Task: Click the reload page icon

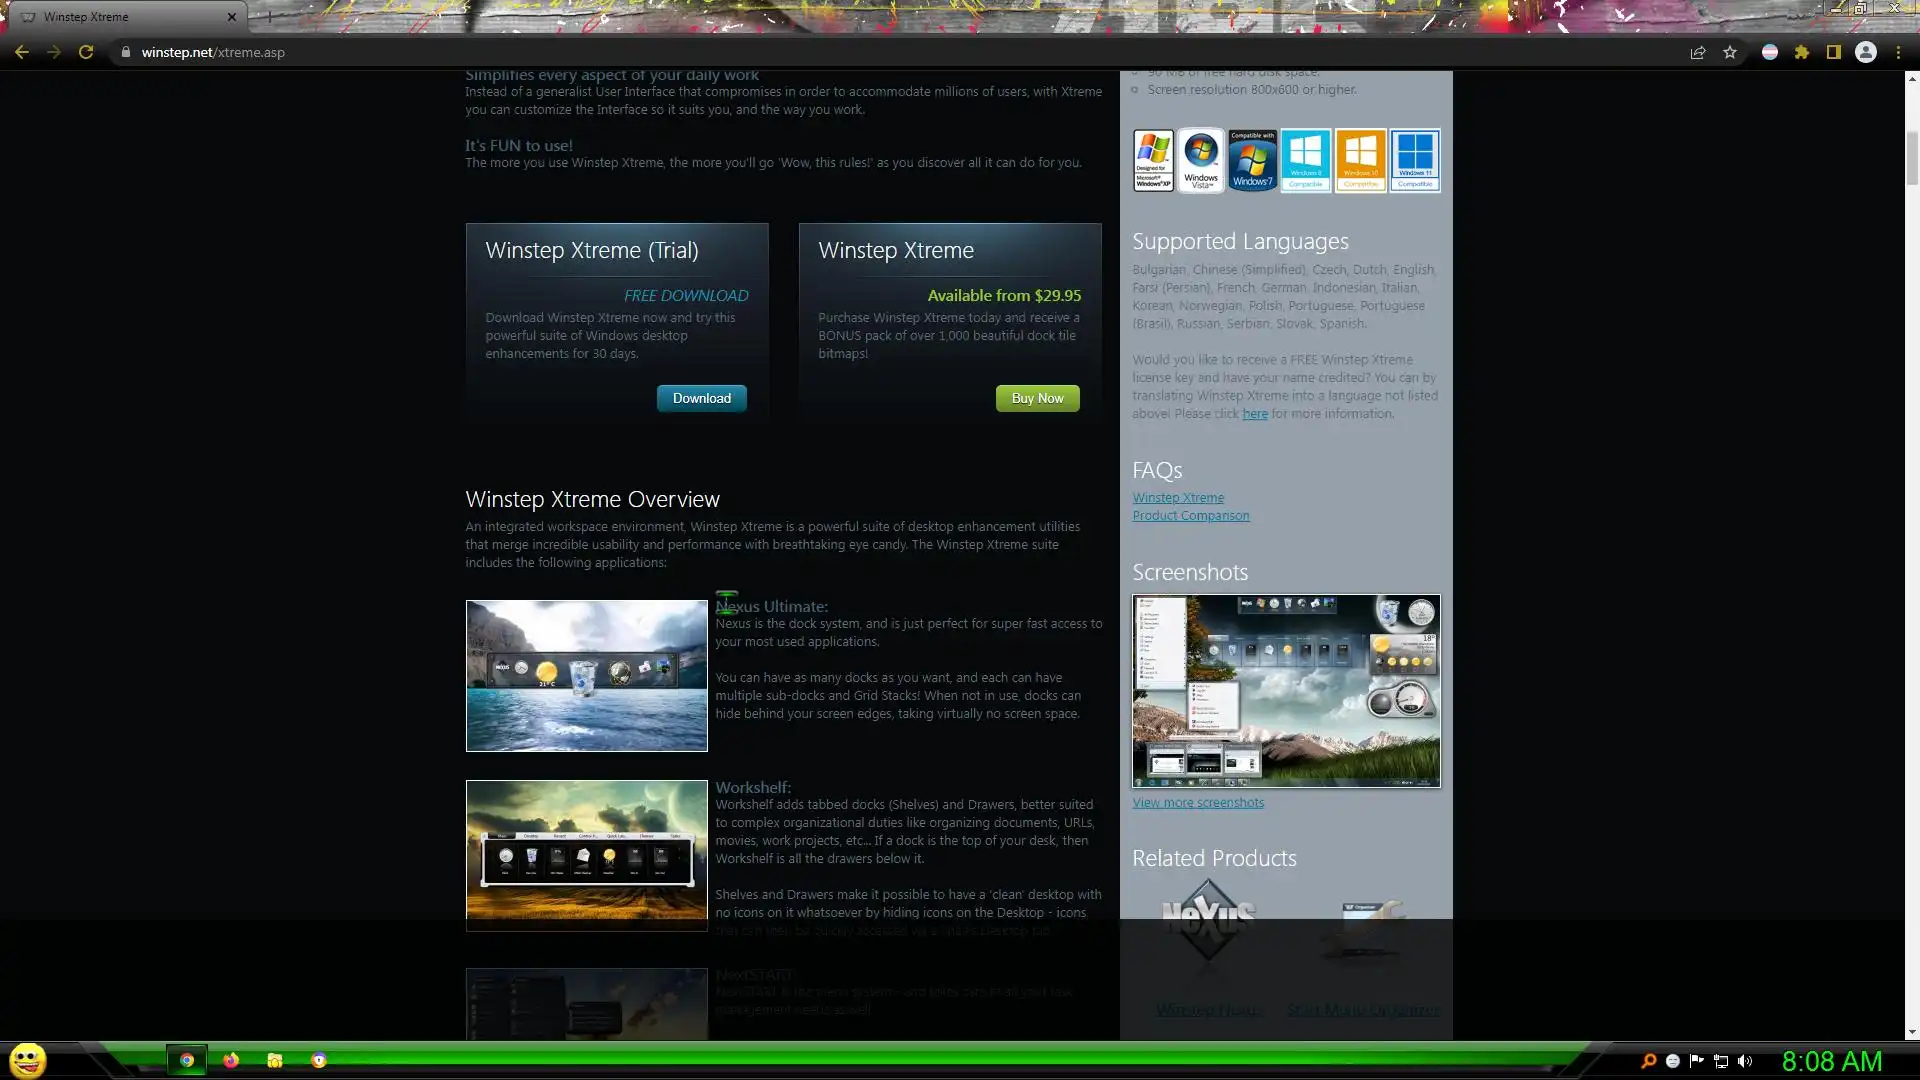Action: tap(86, 52)
